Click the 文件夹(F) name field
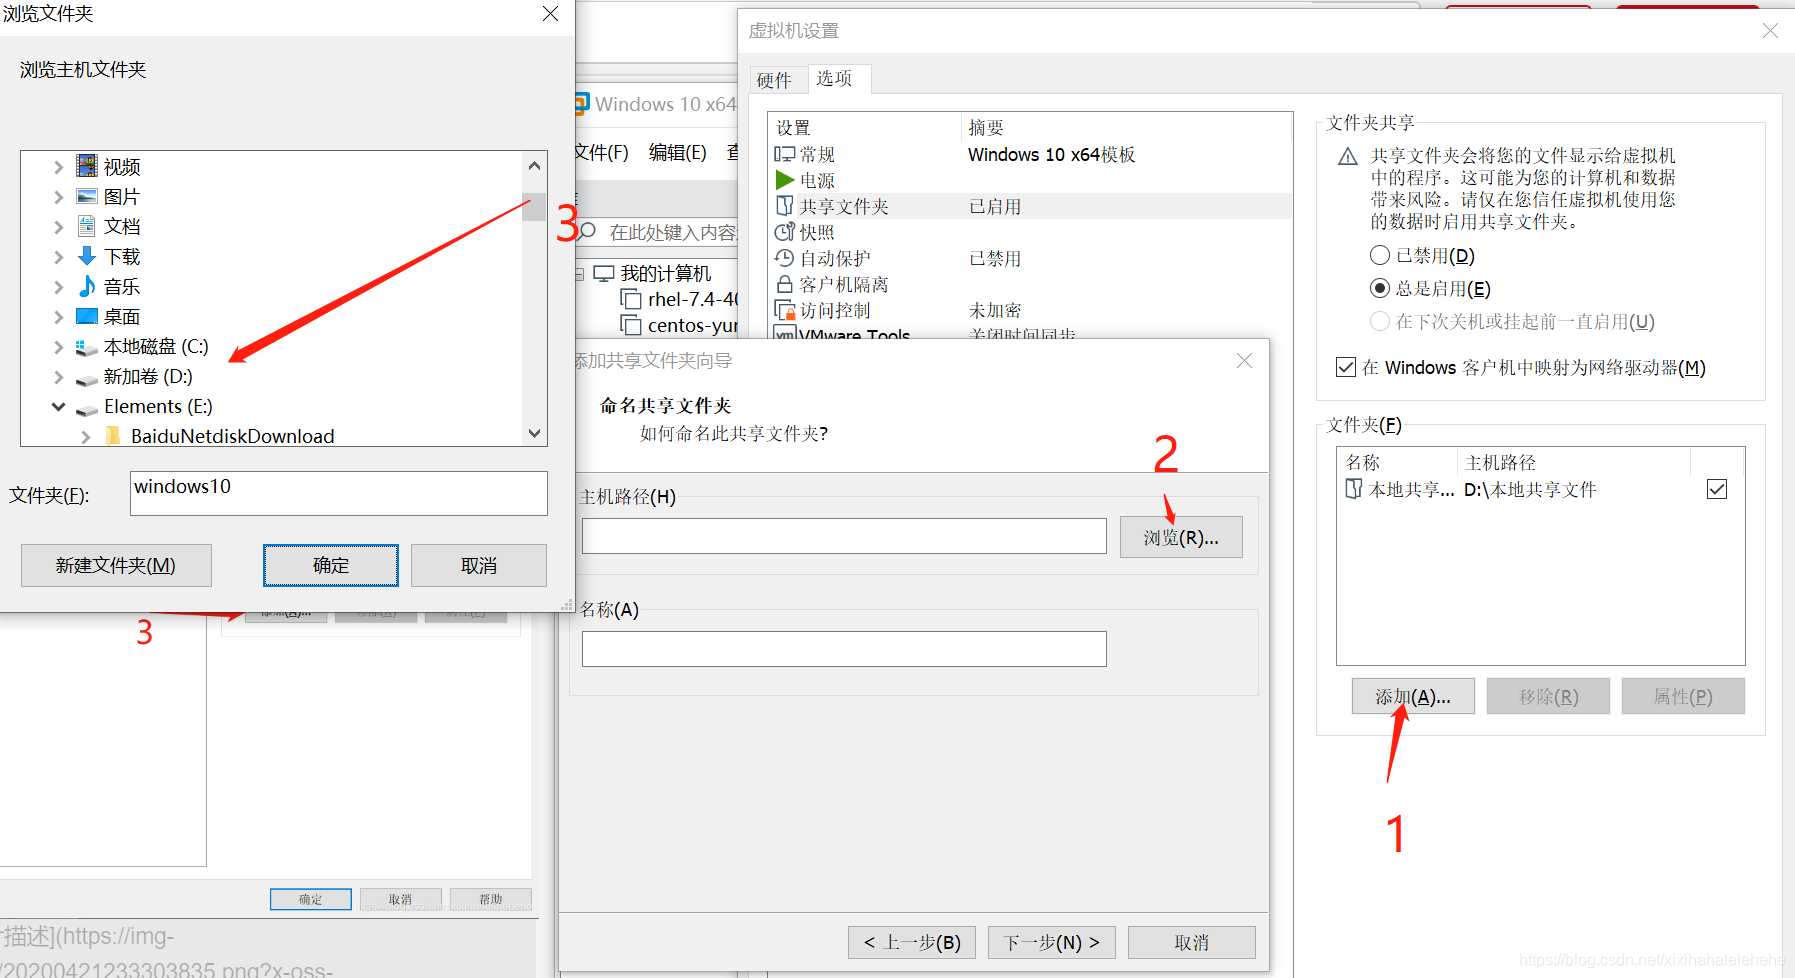The height and width of the screenshot is (978, 1795). [339, 493]
